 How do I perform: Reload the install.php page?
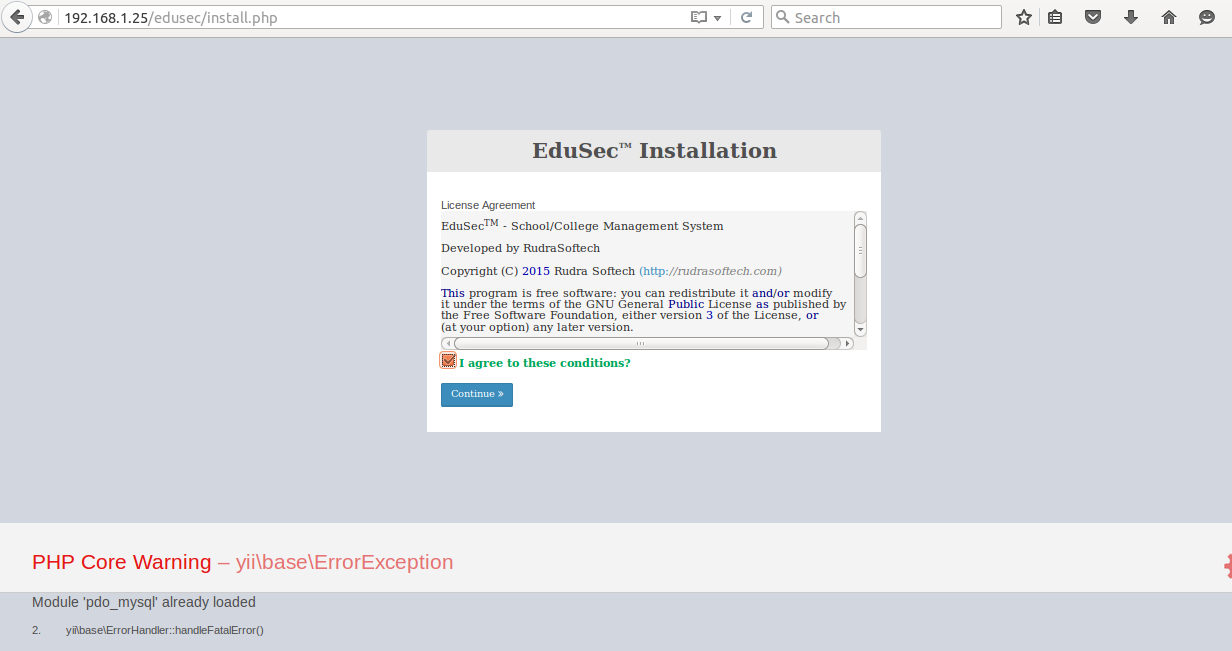[748, 17]
